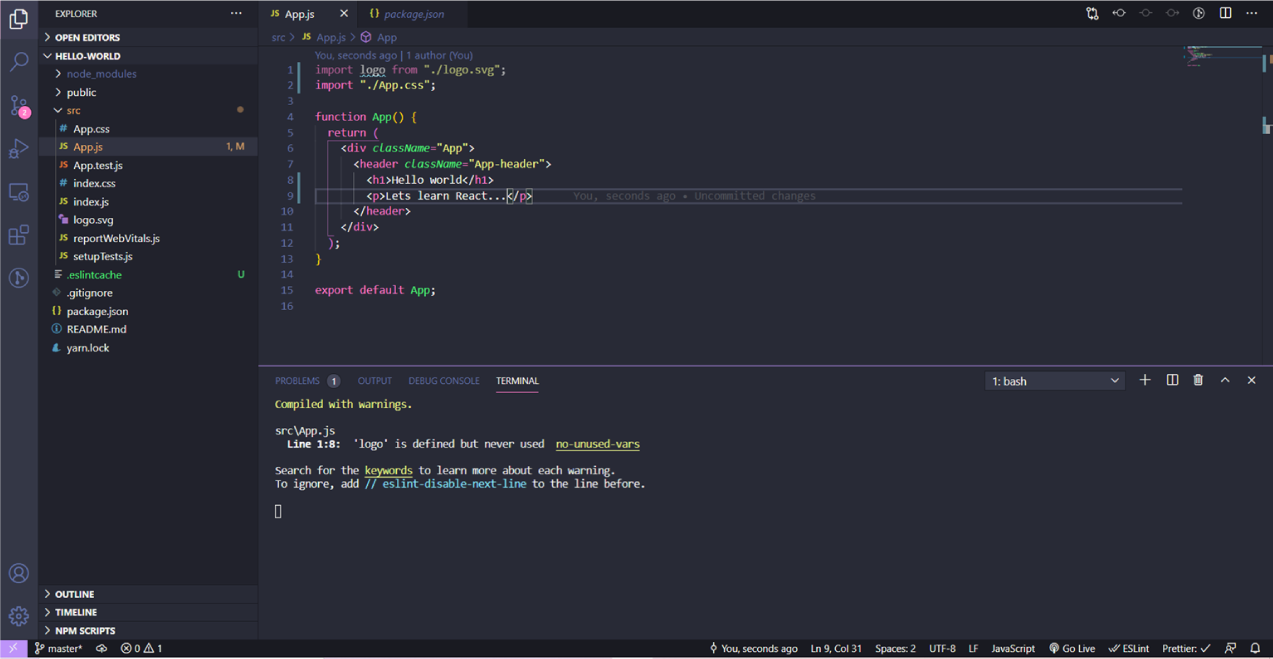Follow the no-unused-vars link in terminal
The image size is (1273, 659).
(x=597, y=444)
